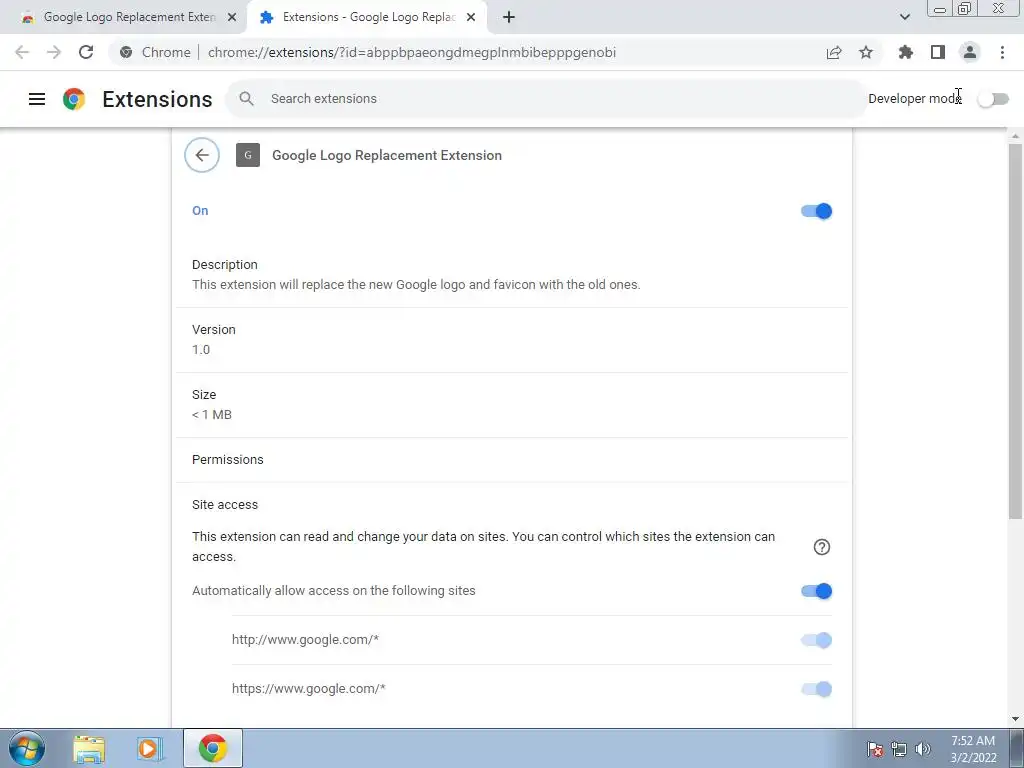
Task: Go back to extensions list arrow
Action: (x=202, y=155)
